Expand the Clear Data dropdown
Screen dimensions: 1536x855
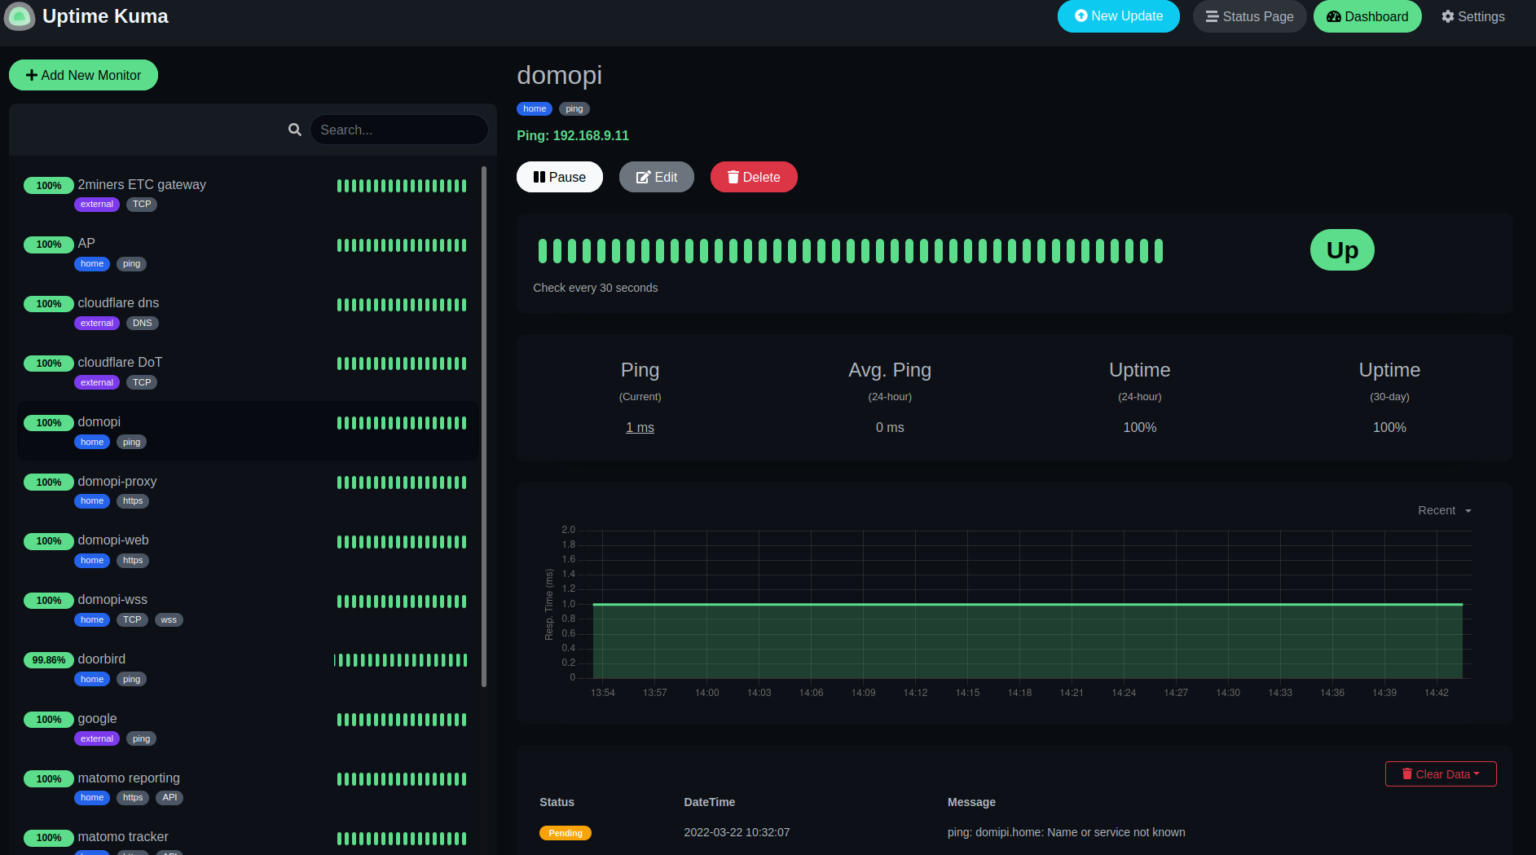(1440, 773)
